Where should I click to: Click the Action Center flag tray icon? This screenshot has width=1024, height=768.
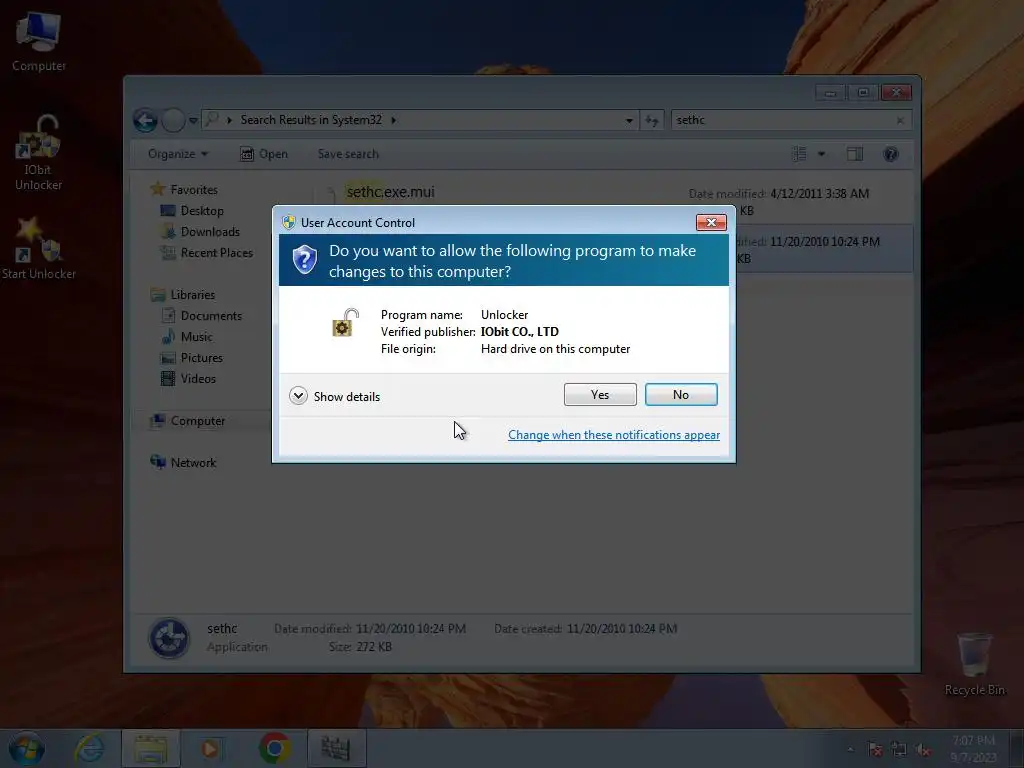pos(875,750)
